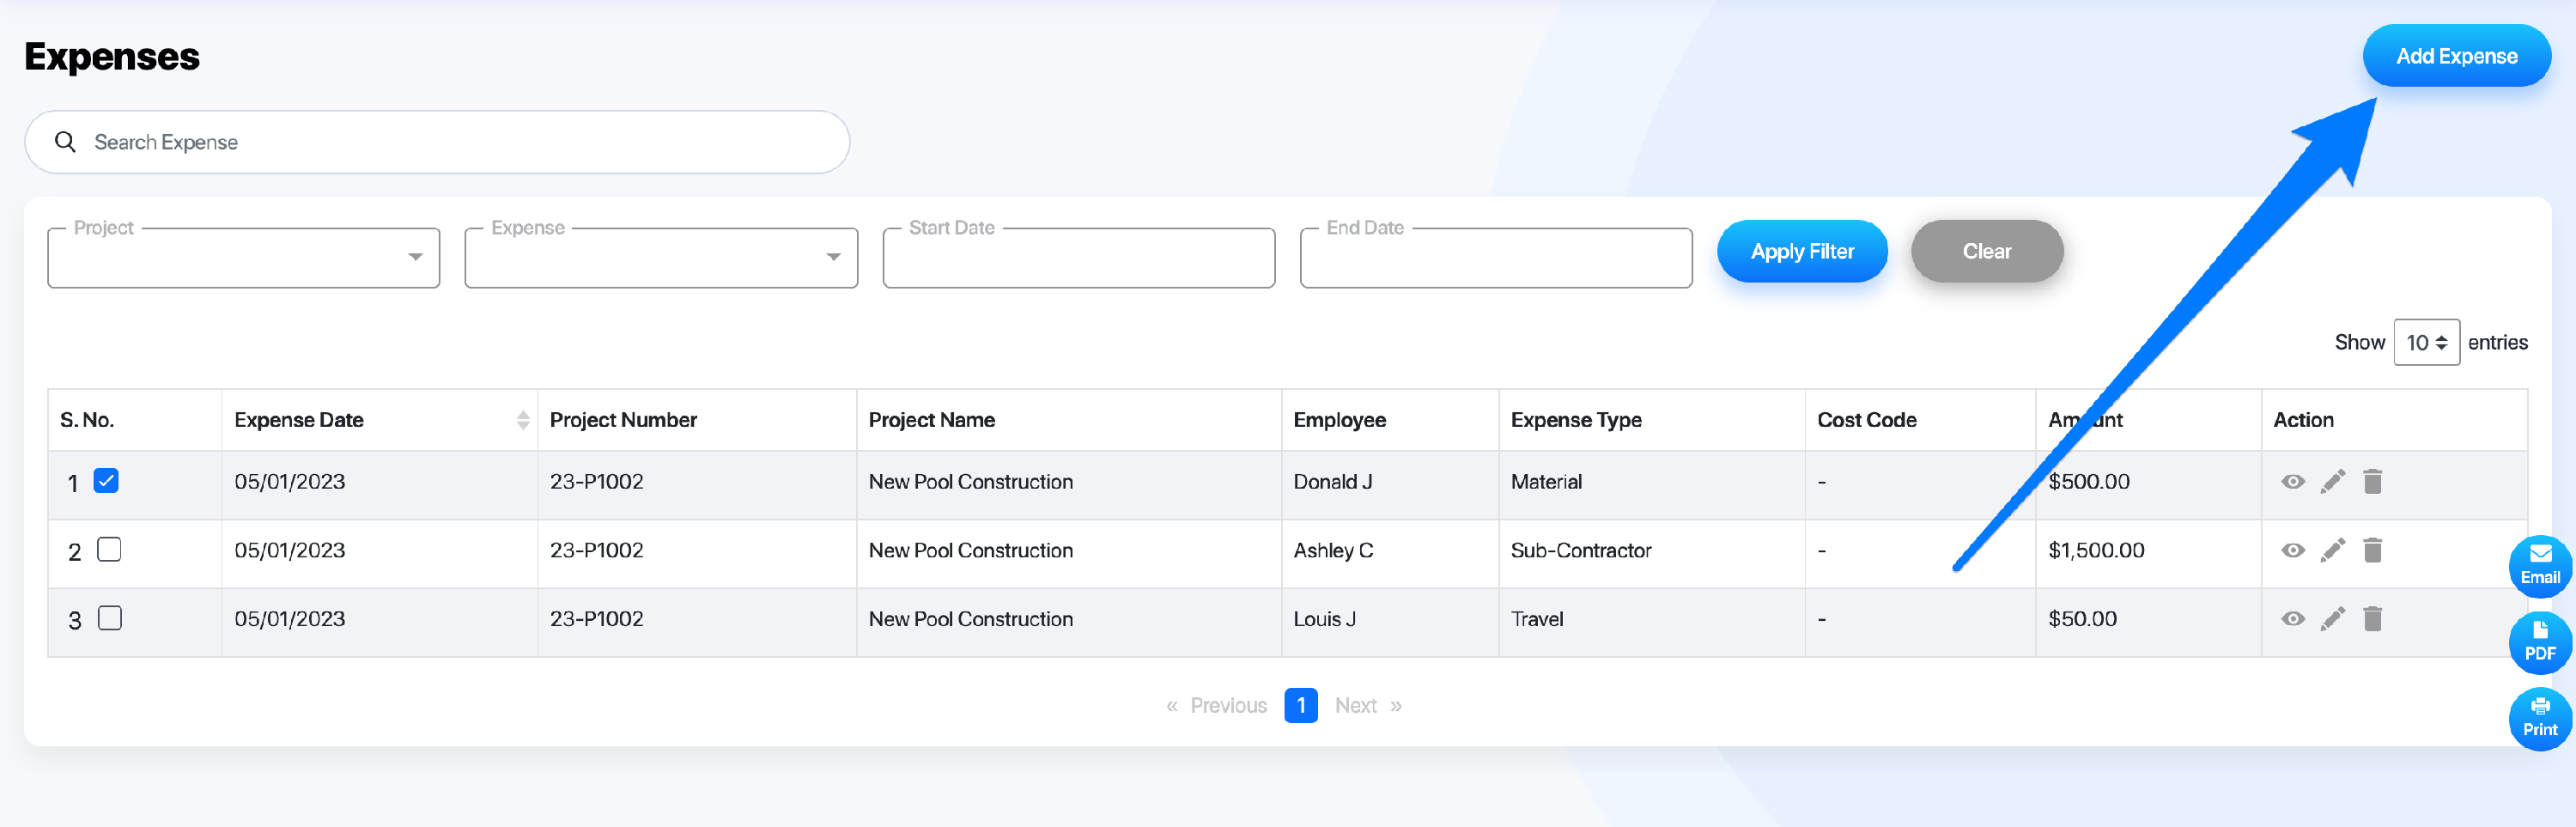Click the Start Date field
Image resolution: width=2576 pixels, height=827 pixels.
pyautogui.click(x=1078, y=258)
